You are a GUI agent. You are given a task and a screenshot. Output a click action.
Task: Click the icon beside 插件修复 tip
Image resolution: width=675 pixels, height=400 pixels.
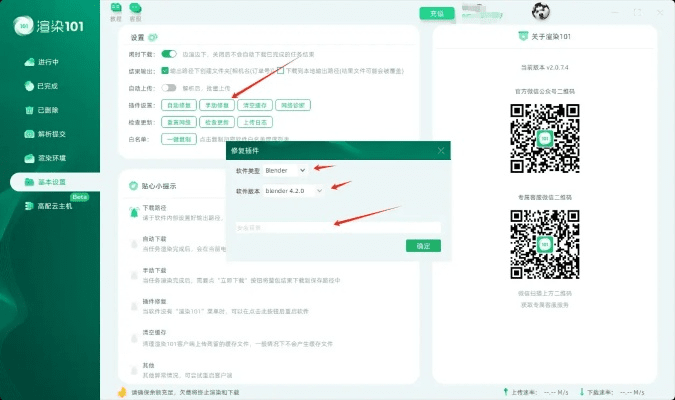tap(134, 306)
